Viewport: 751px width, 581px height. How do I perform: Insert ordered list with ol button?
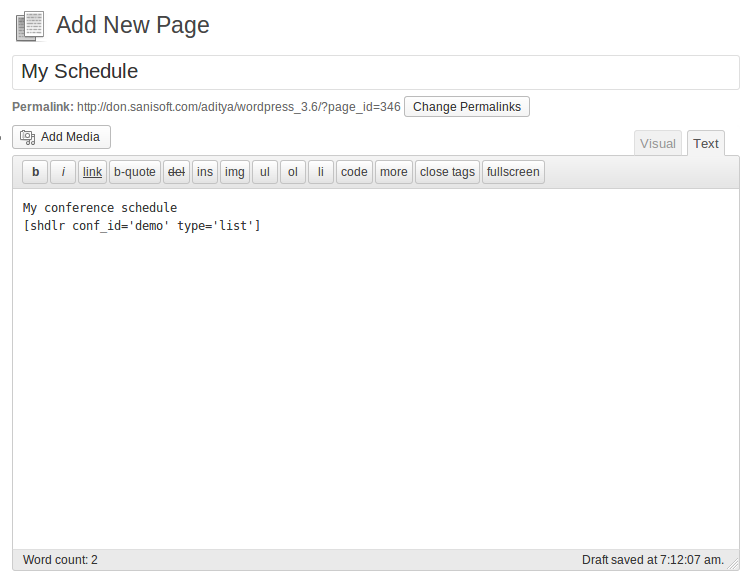[293, 172]
